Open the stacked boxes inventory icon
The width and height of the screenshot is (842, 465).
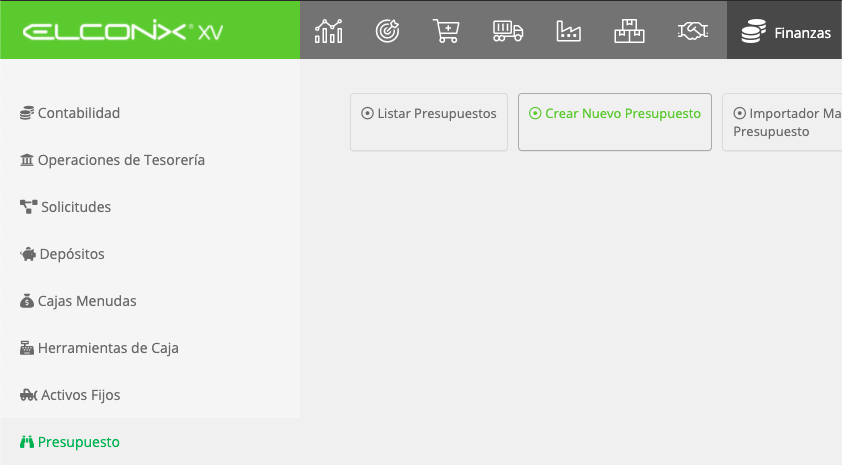pos(629,31)
